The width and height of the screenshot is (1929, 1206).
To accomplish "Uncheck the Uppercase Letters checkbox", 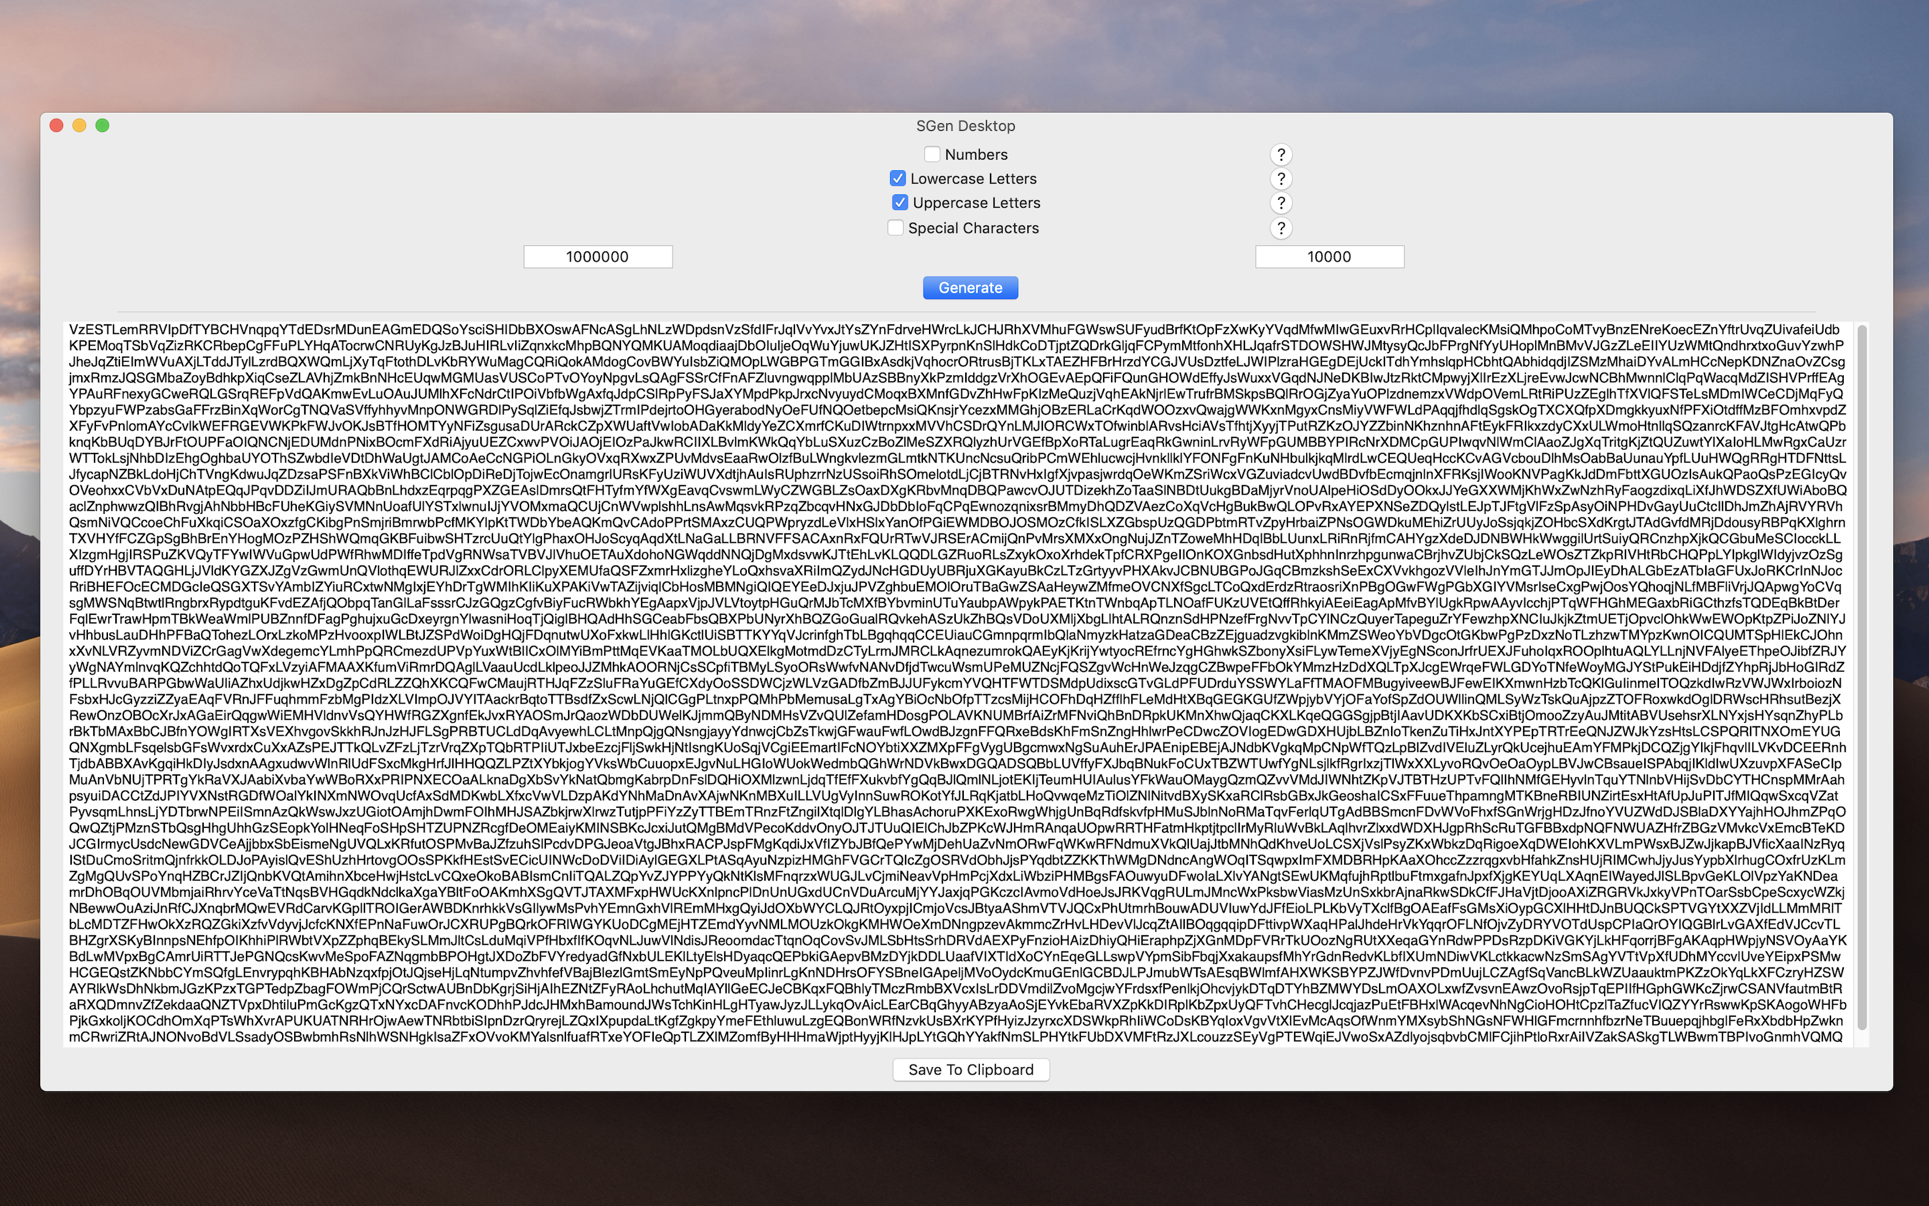I will tap(899, 202).
